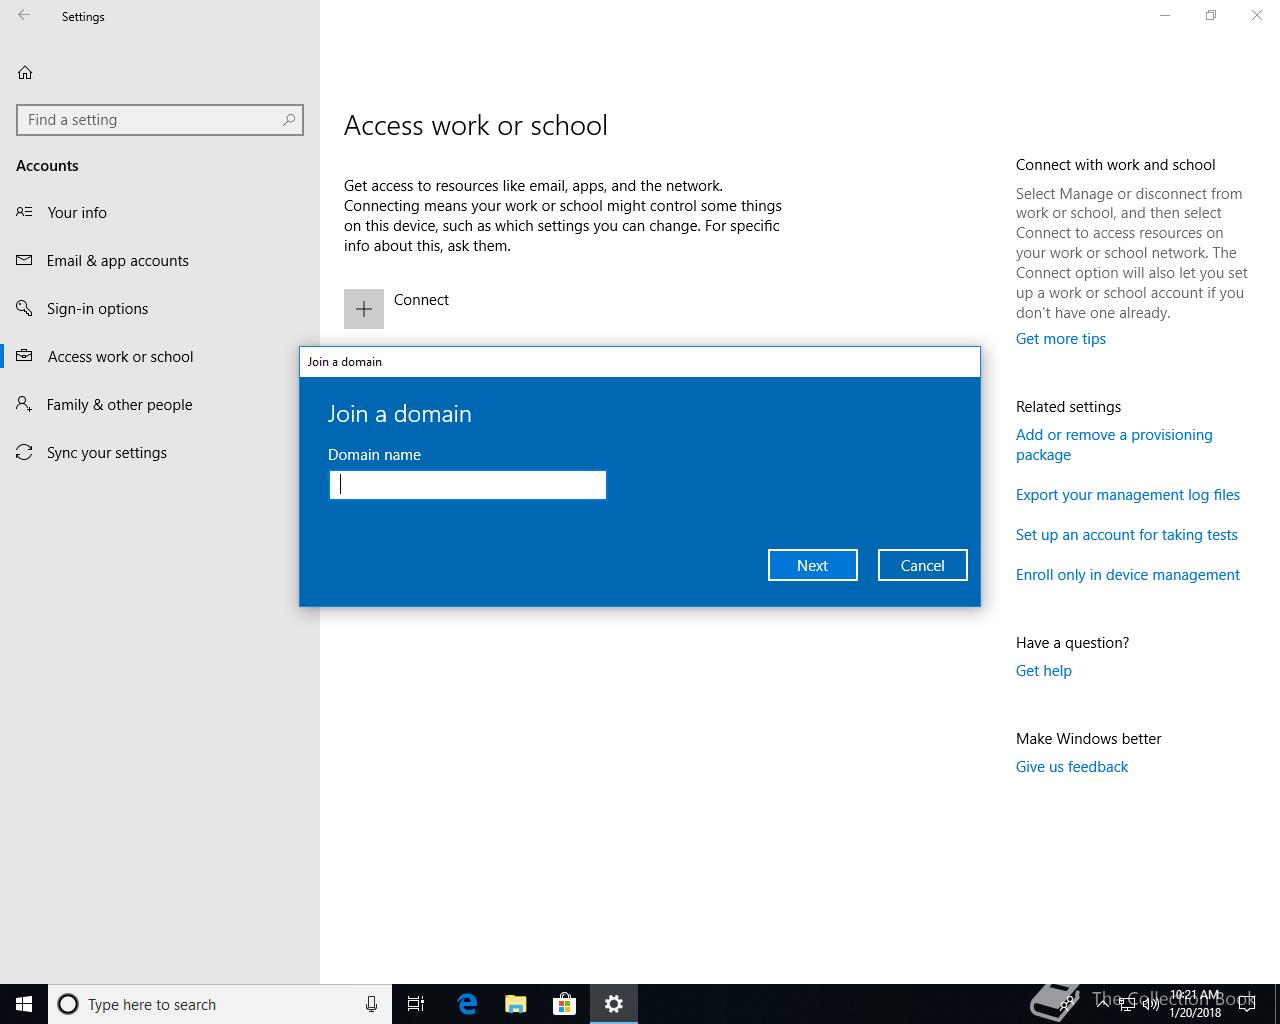Click the Settings gear taskbar icon
The height and width of the screenshot is (1024, 1280).
click(x=614, y=1004)
